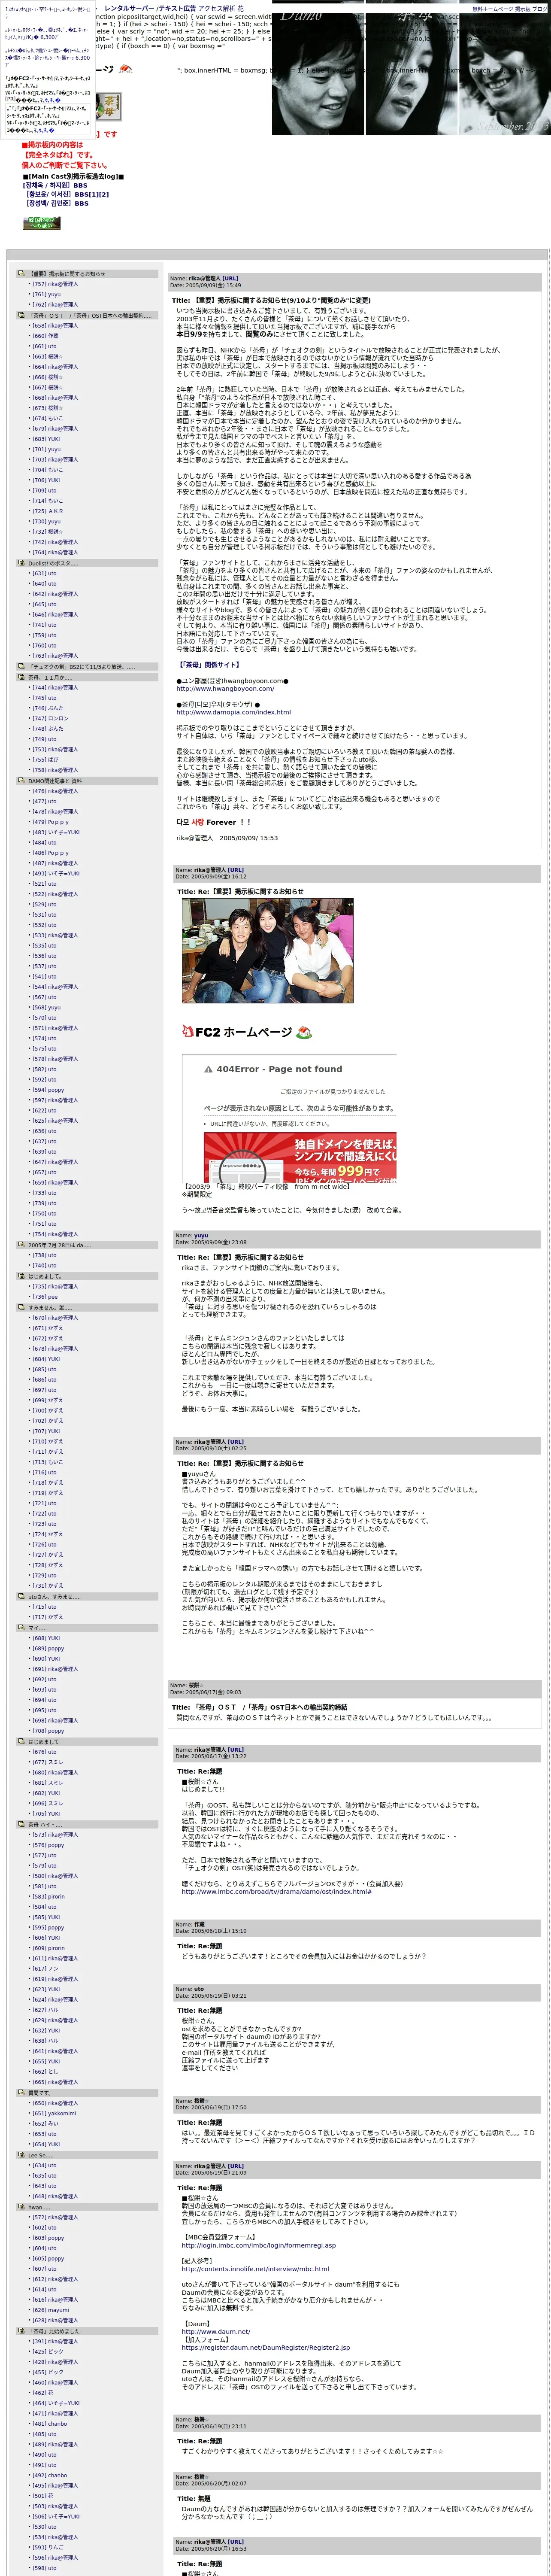Viewport: 551px width, 2576px height.
Task: Open the アクセス解析 link at top
Action: (217, 8)
